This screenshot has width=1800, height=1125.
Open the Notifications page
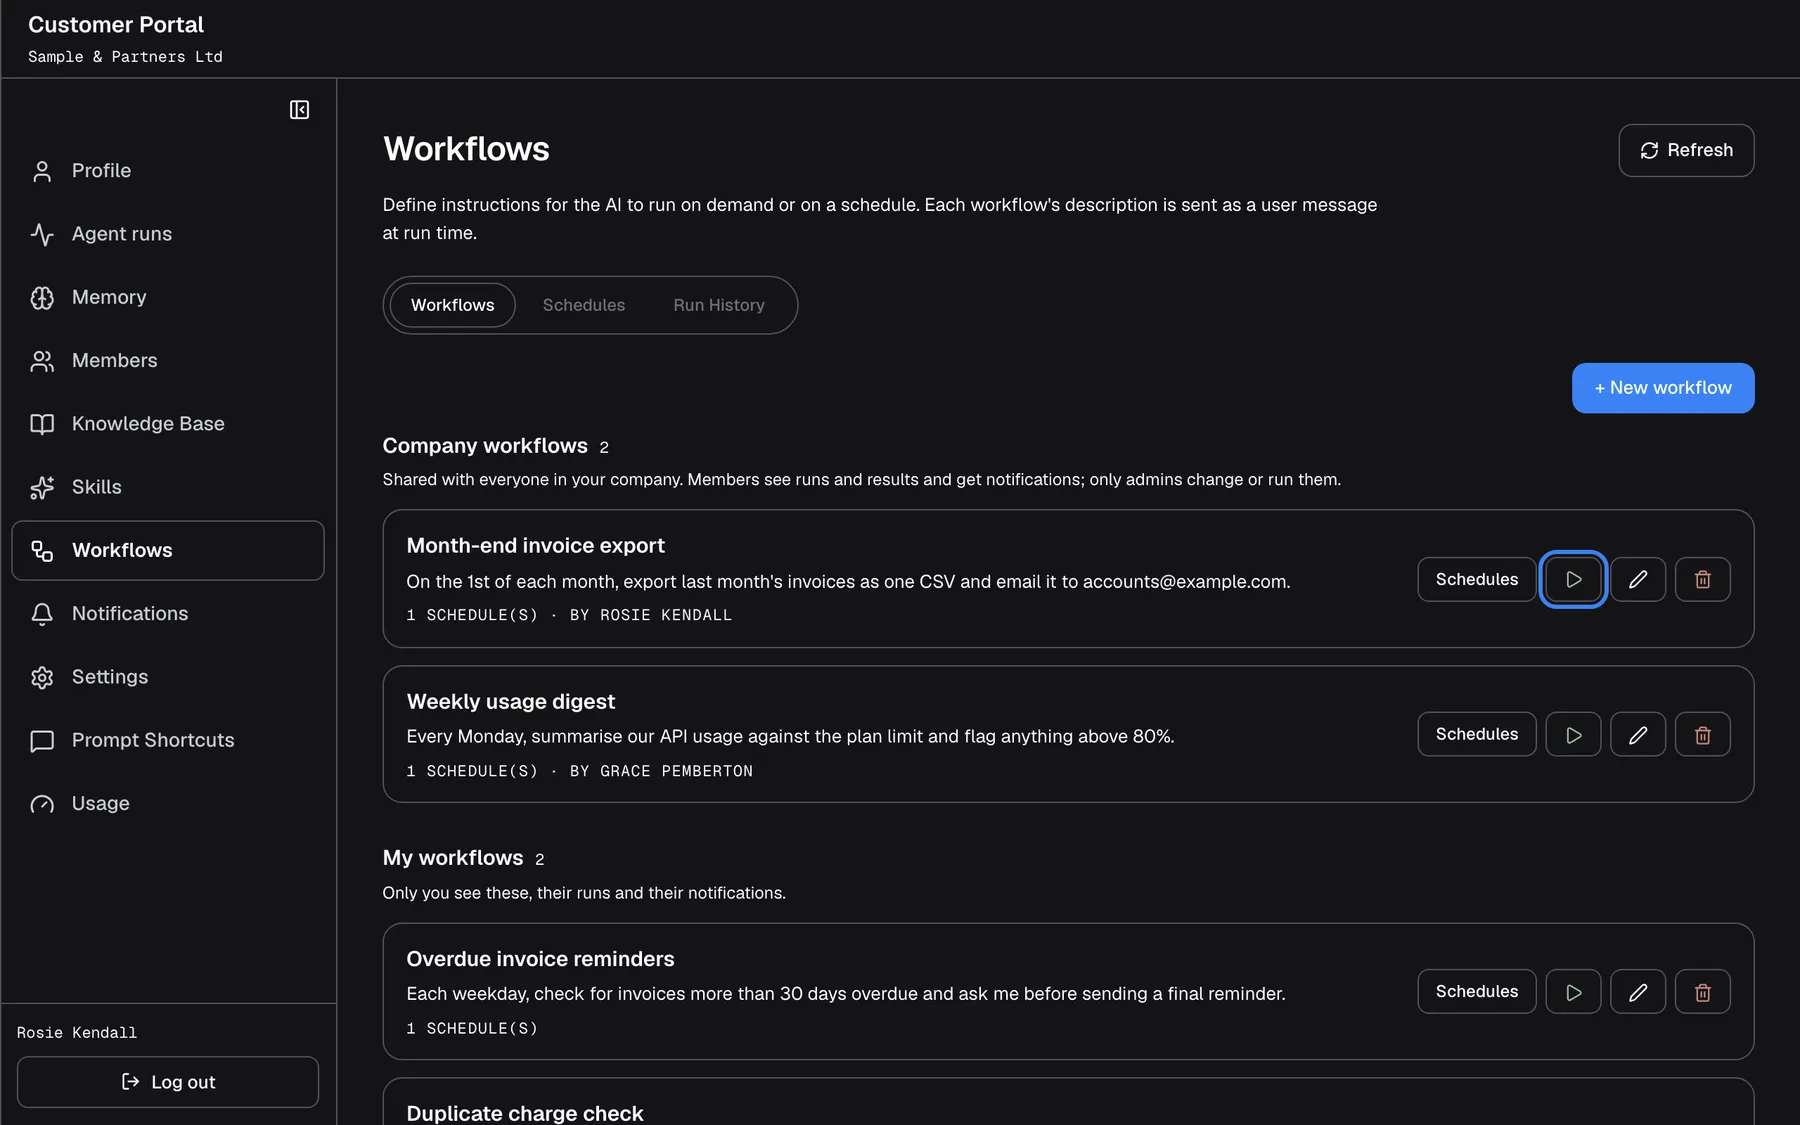click(168, 614)
